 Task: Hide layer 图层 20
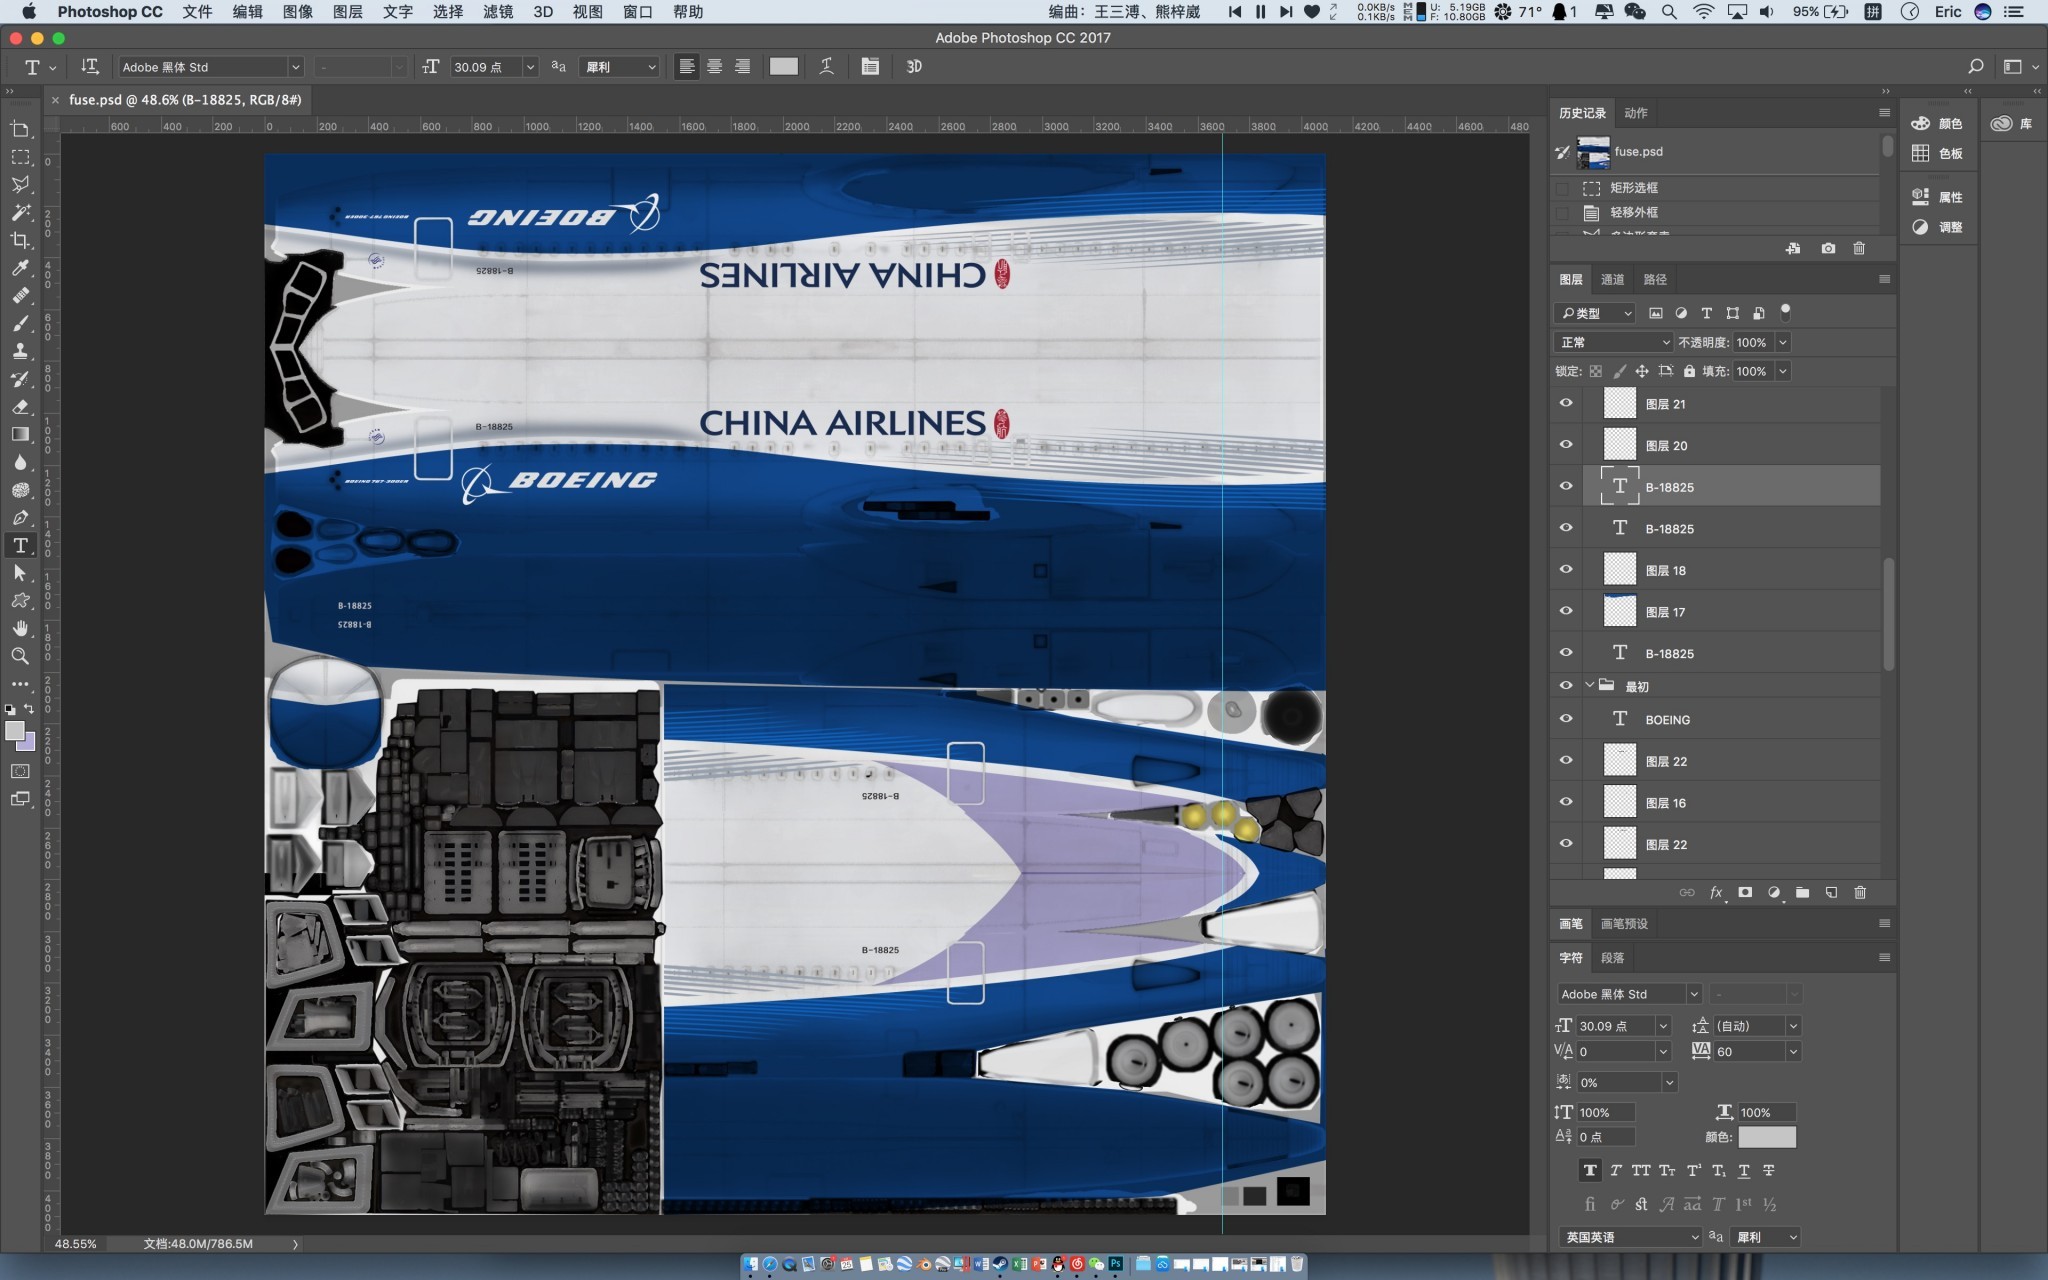point(1566,445)
